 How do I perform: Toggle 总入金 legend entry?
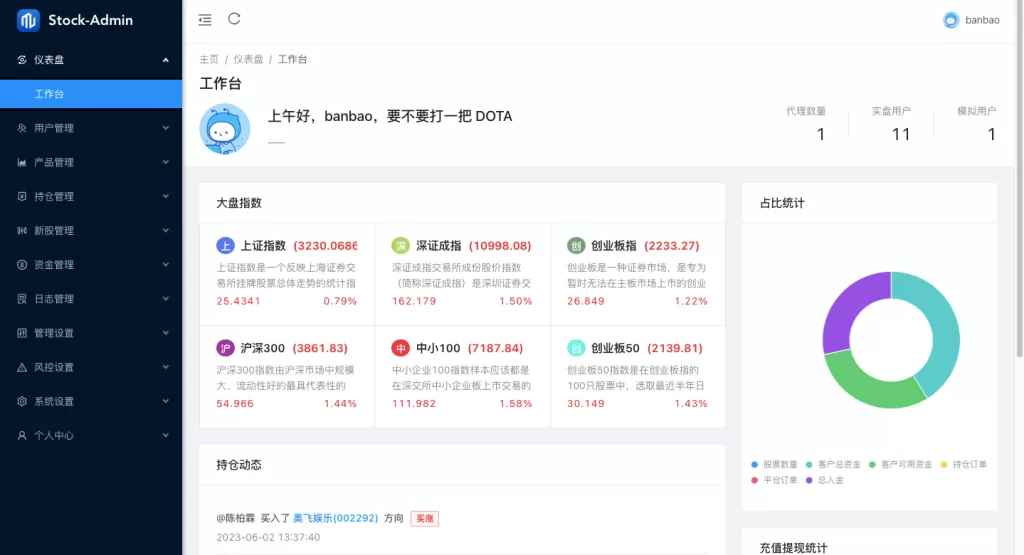pos(824,480)
